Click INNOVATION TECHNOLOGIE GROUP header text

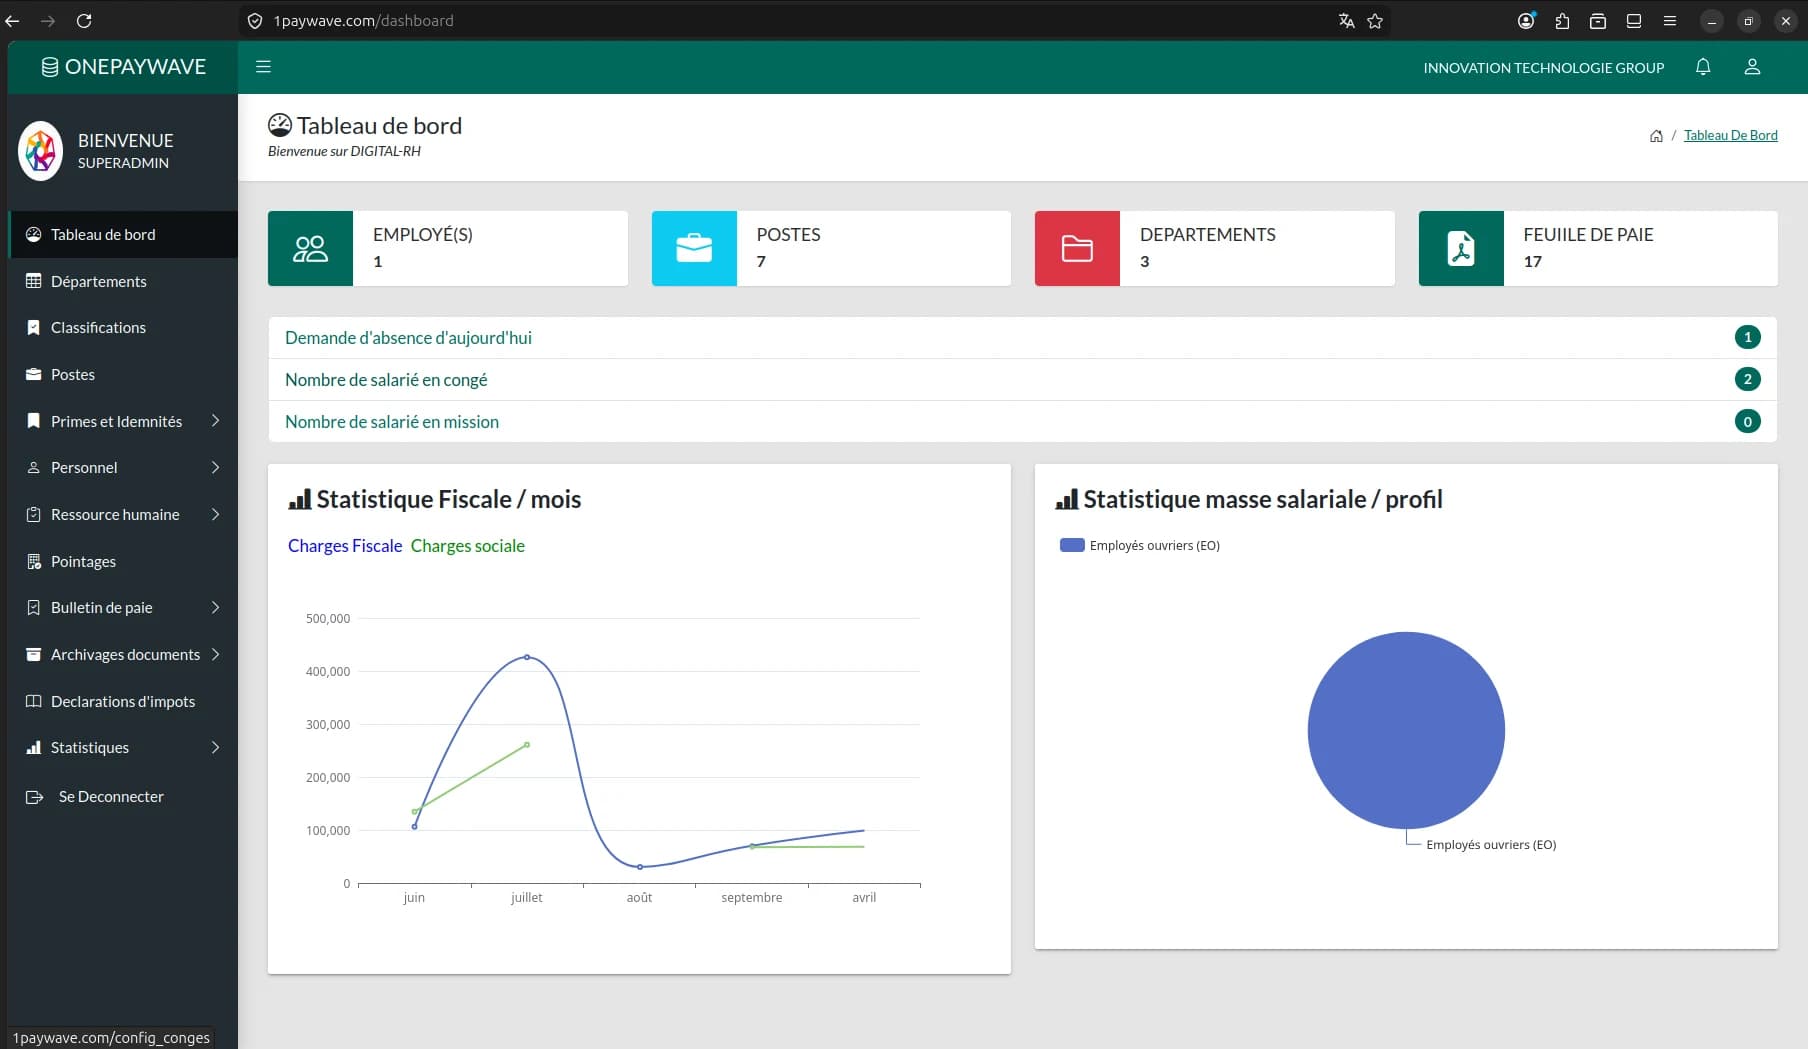tap(1544, 68)
